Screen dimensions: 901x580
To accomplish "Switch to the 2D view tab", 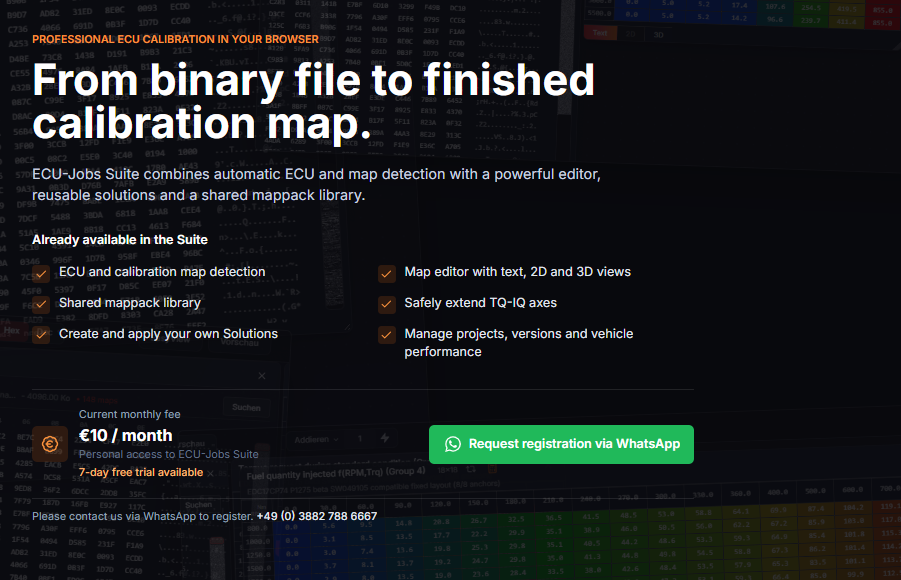I will pyautogui.click(x=630, y=34).
